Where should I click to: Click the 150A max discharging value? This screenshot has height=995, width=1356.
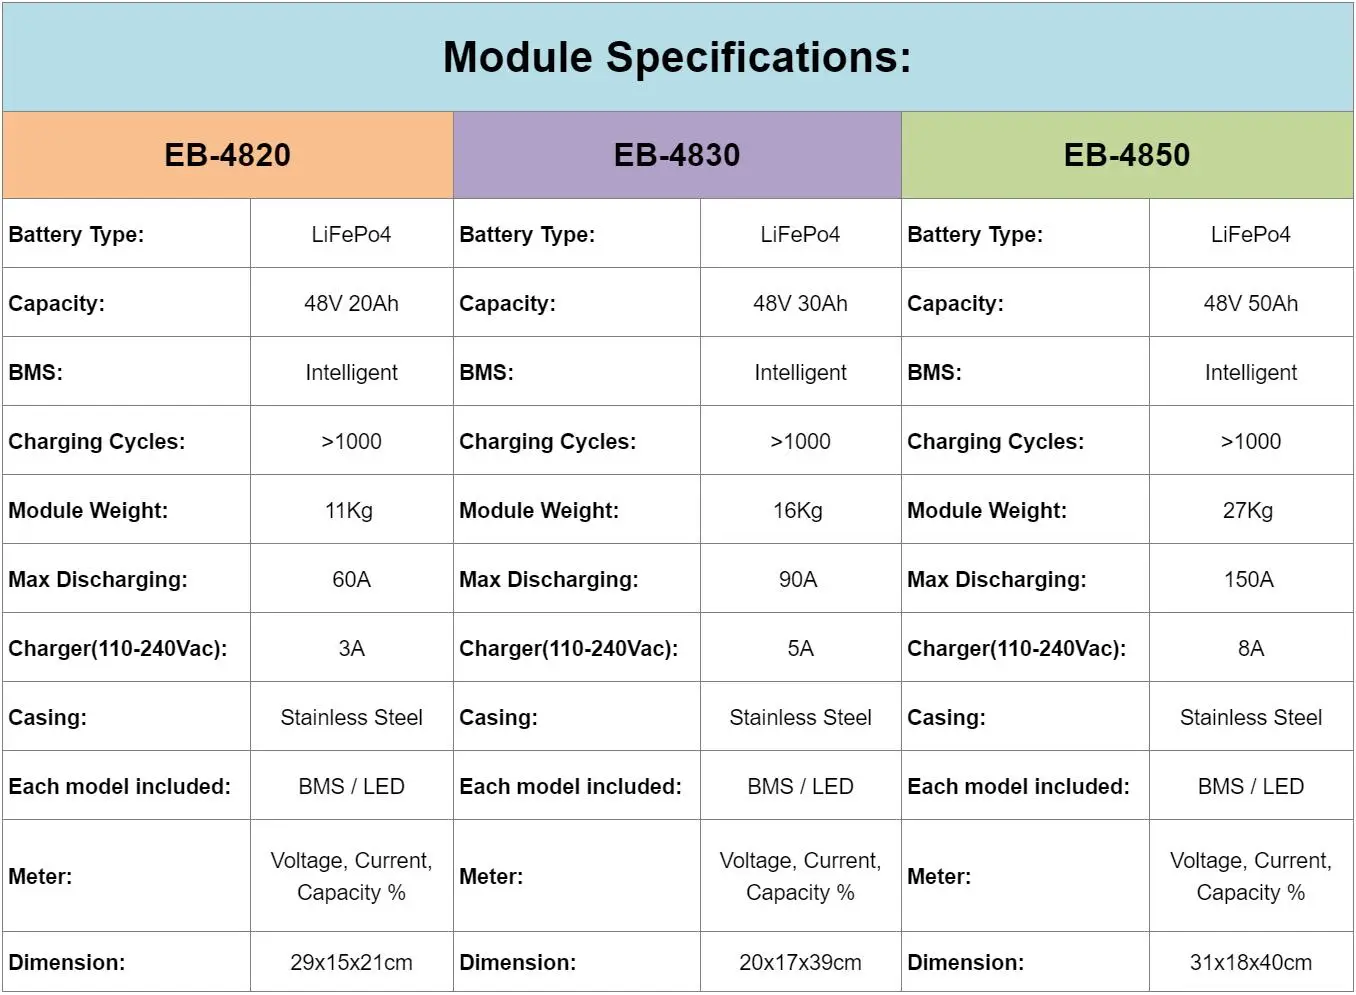1249,579
